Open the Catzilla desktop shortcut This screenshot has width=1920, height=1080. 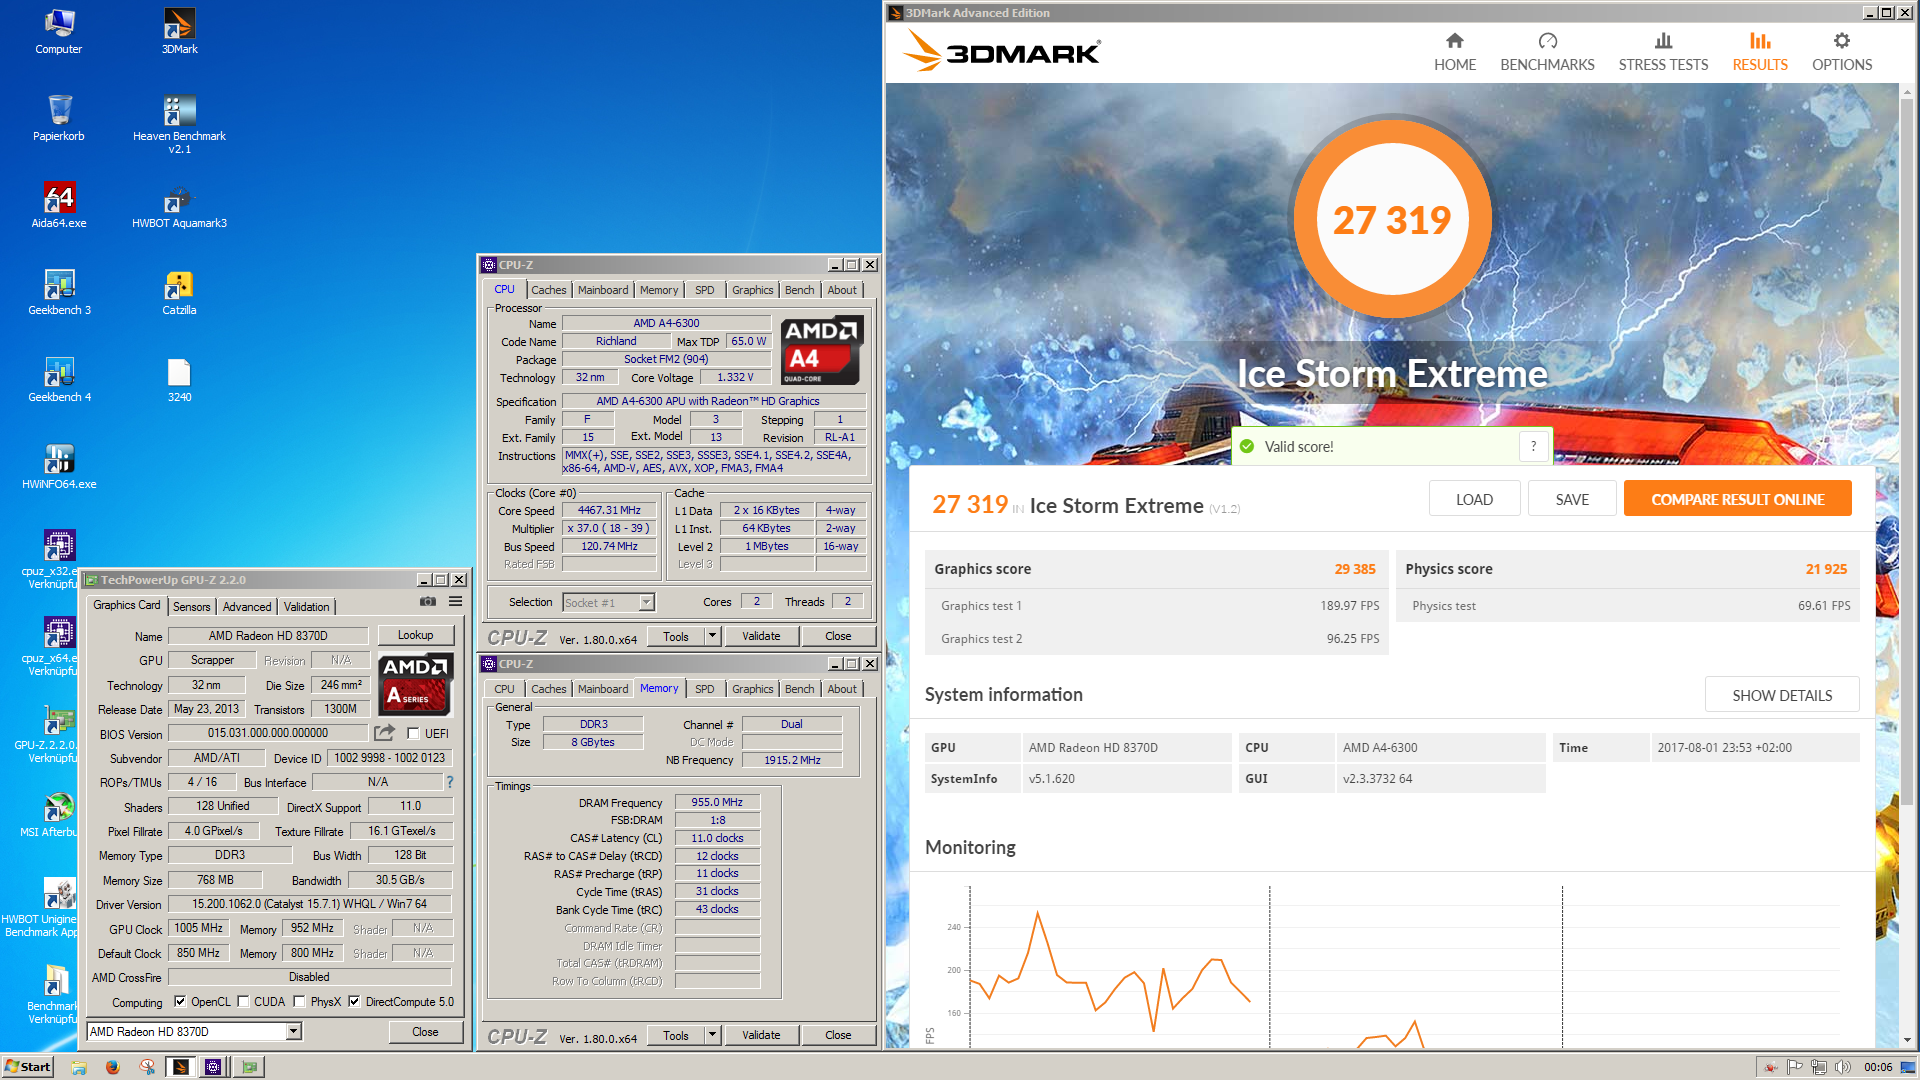coord(179,292)
